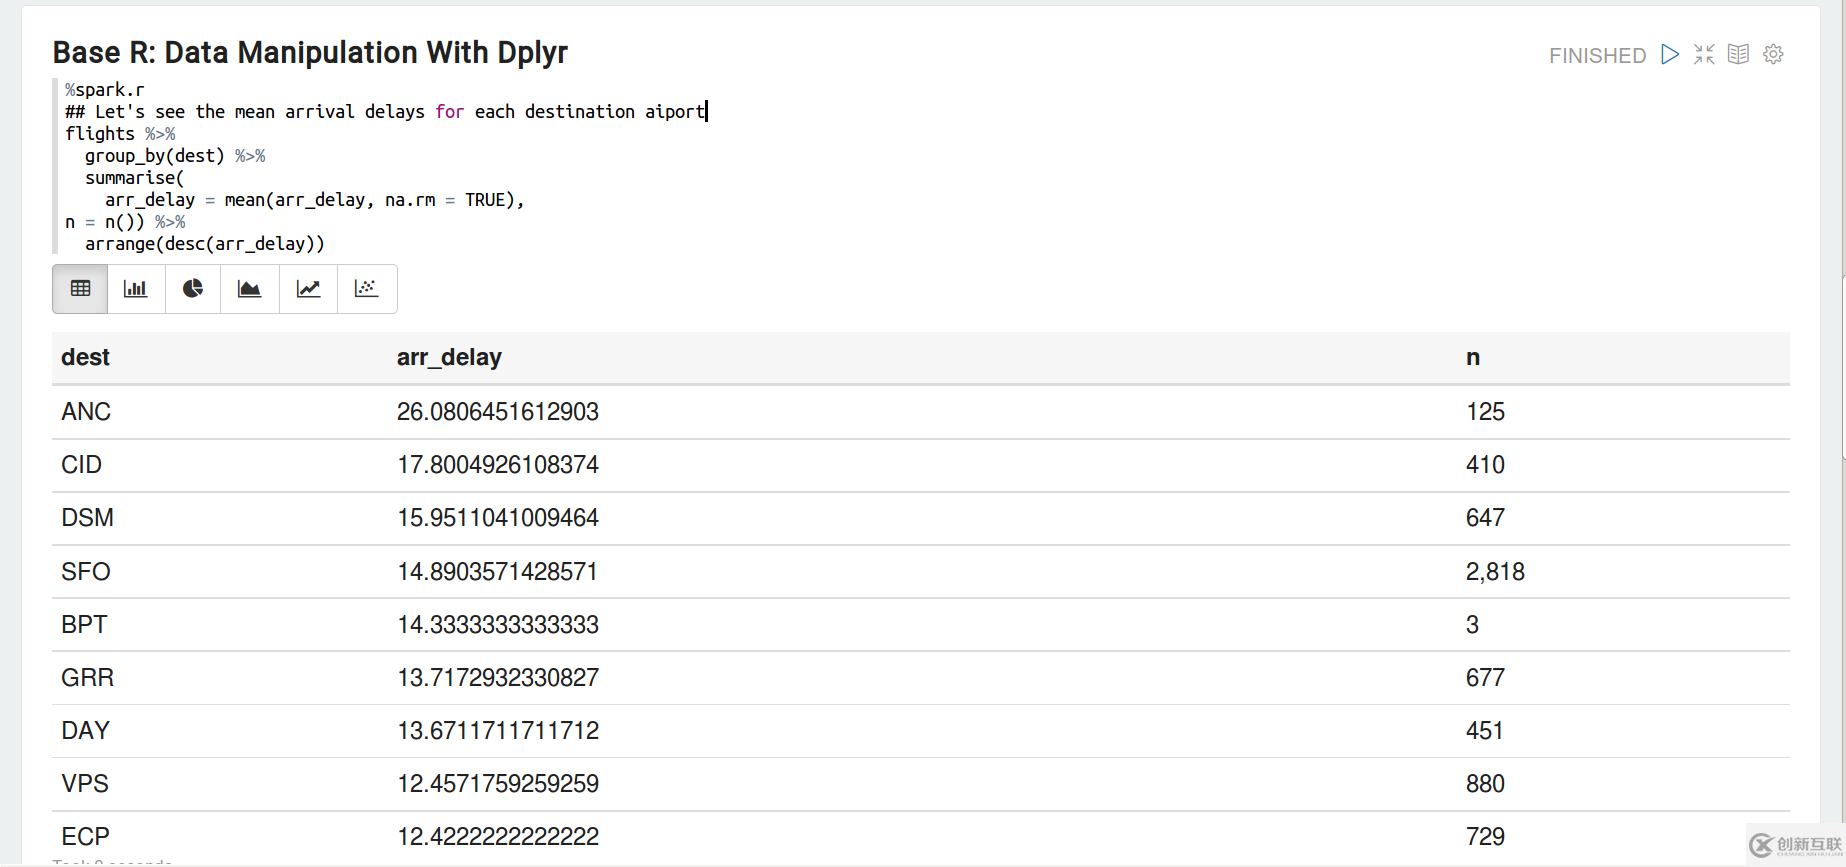The width and height of the screenshot is (1846, 867).
Task: Click the 14.8903571428571 delay value
Action: coord(497,571)
